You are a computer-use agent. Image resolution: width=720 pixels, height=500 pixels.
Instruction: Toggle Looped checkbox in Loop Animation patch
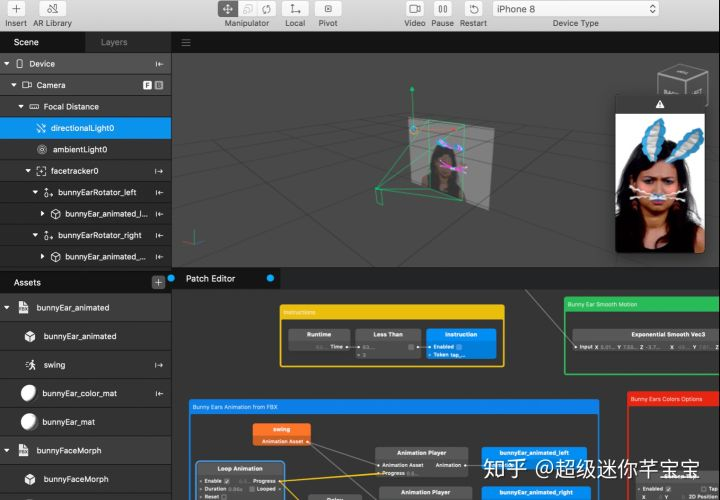[x=252, y=489]
